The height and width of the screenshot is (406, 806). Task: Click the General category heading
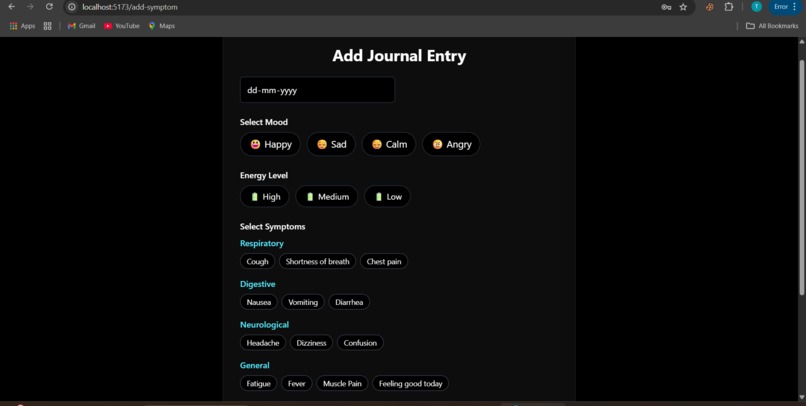coord(254,365)
